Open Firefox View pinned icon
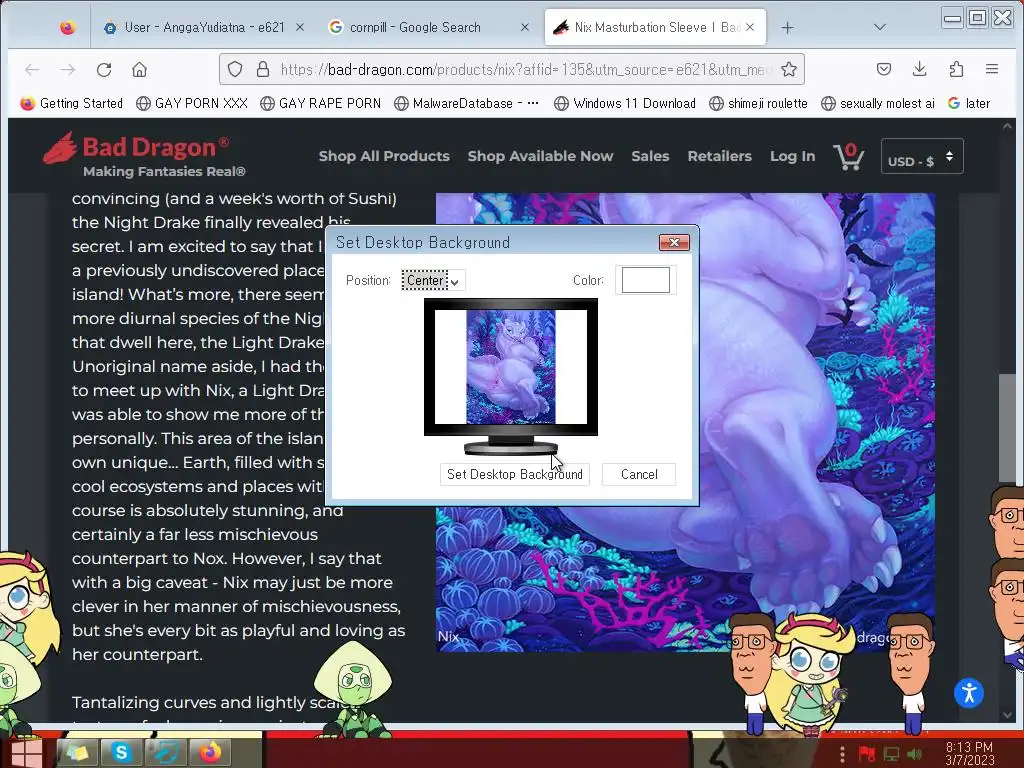This screenshot has width=1024, height=768. pos(67,27)
